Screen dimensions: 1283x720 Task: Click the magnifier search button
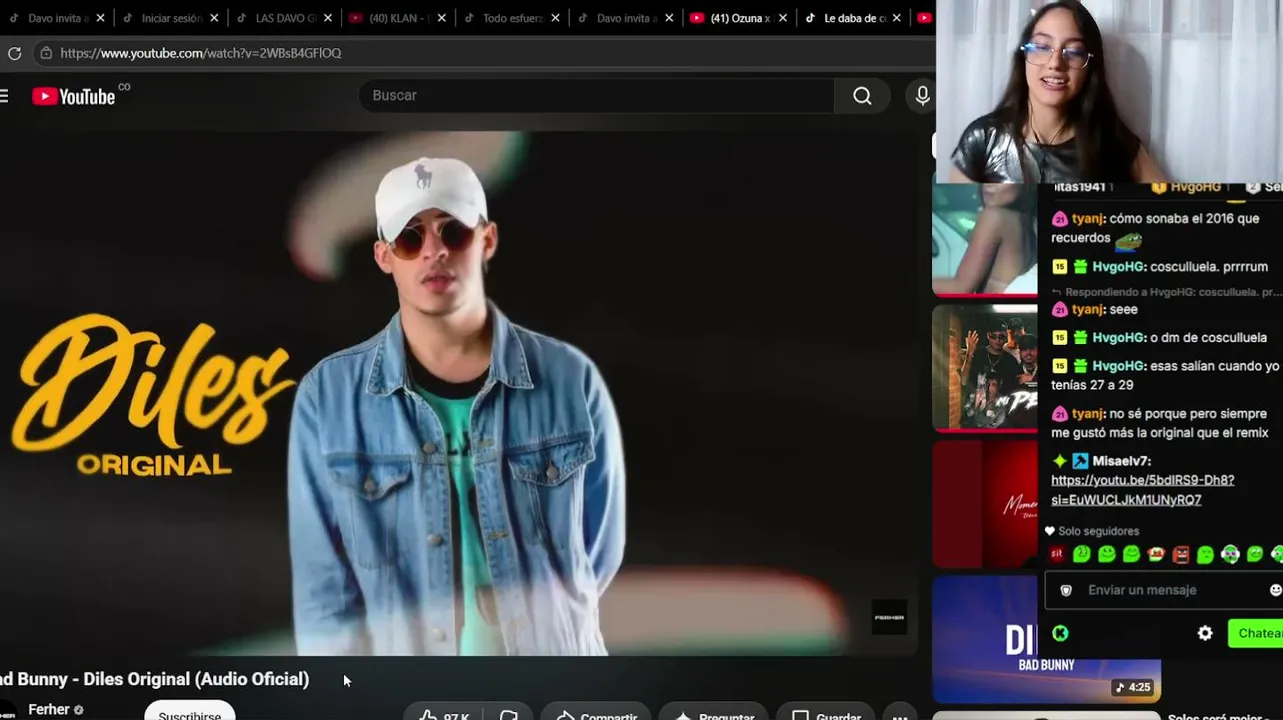[862, 96]
